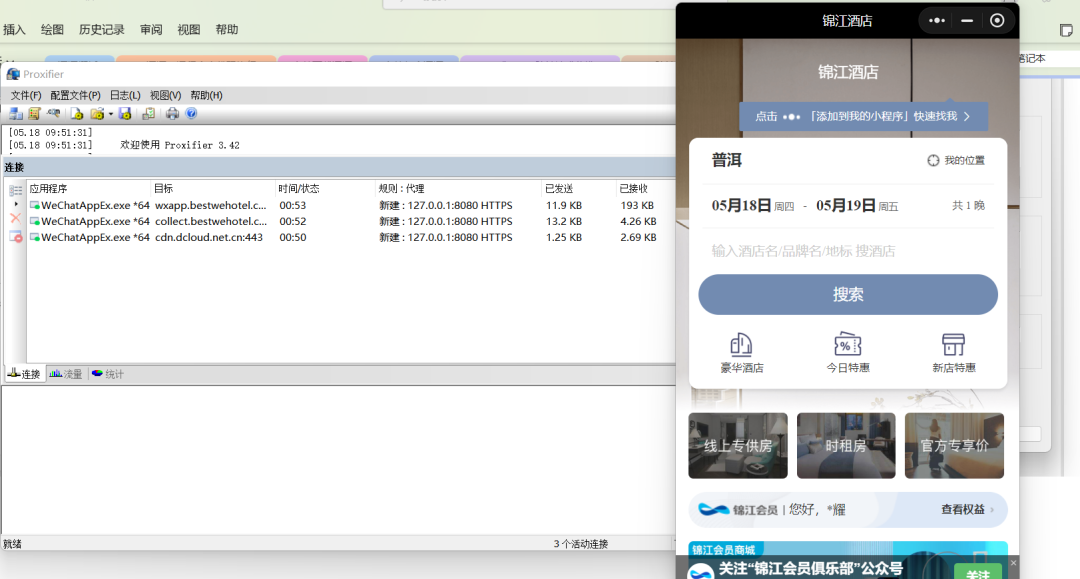Open the 配置文件(P) menu
1080x579 pixels.
pyautogui.click(x=75, y=95)
